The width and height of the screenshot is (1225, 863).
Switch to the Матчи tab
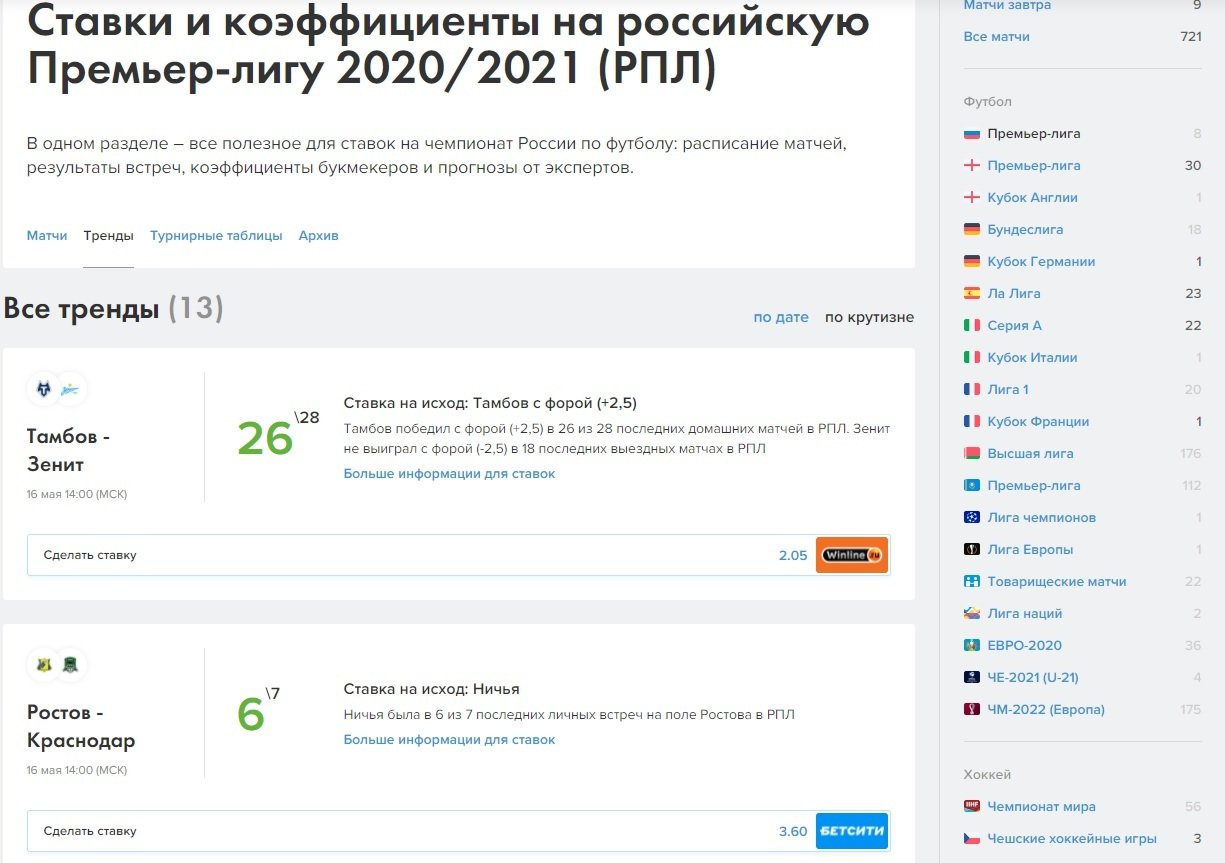point(47,236)
